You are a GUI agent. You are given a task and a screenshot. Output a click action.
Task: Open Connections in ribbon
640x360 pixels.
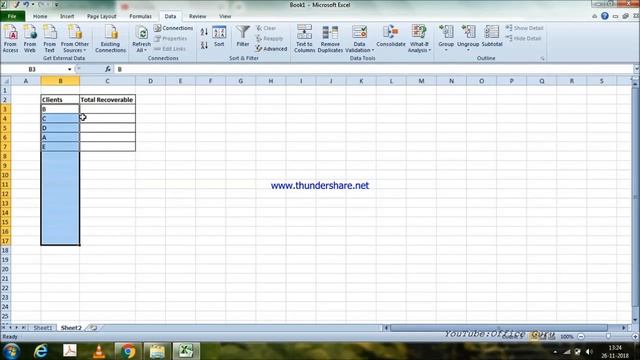click(x=173, y=28)
